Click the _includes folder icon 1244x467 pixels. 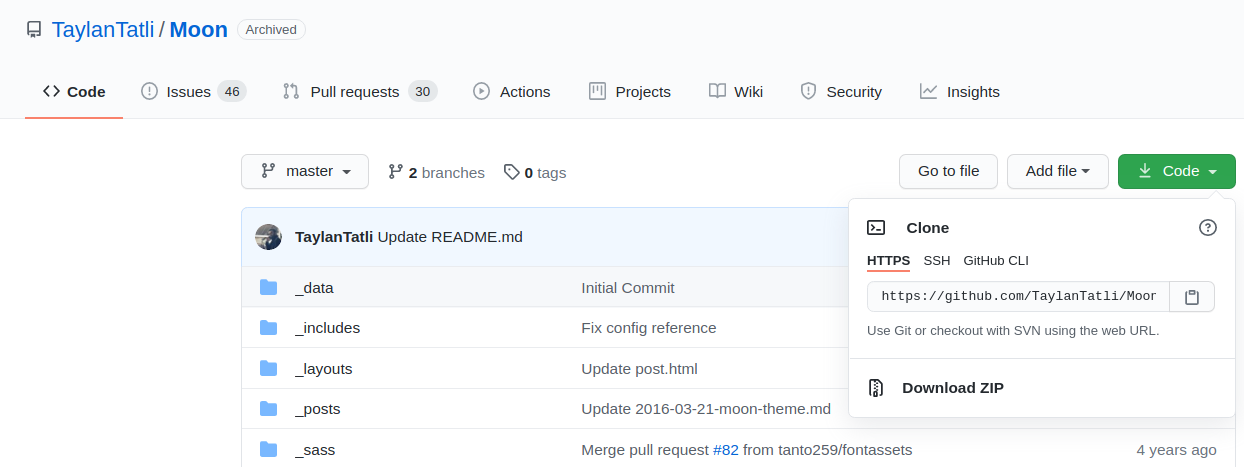pyautogui.click(x=268, y=328)
